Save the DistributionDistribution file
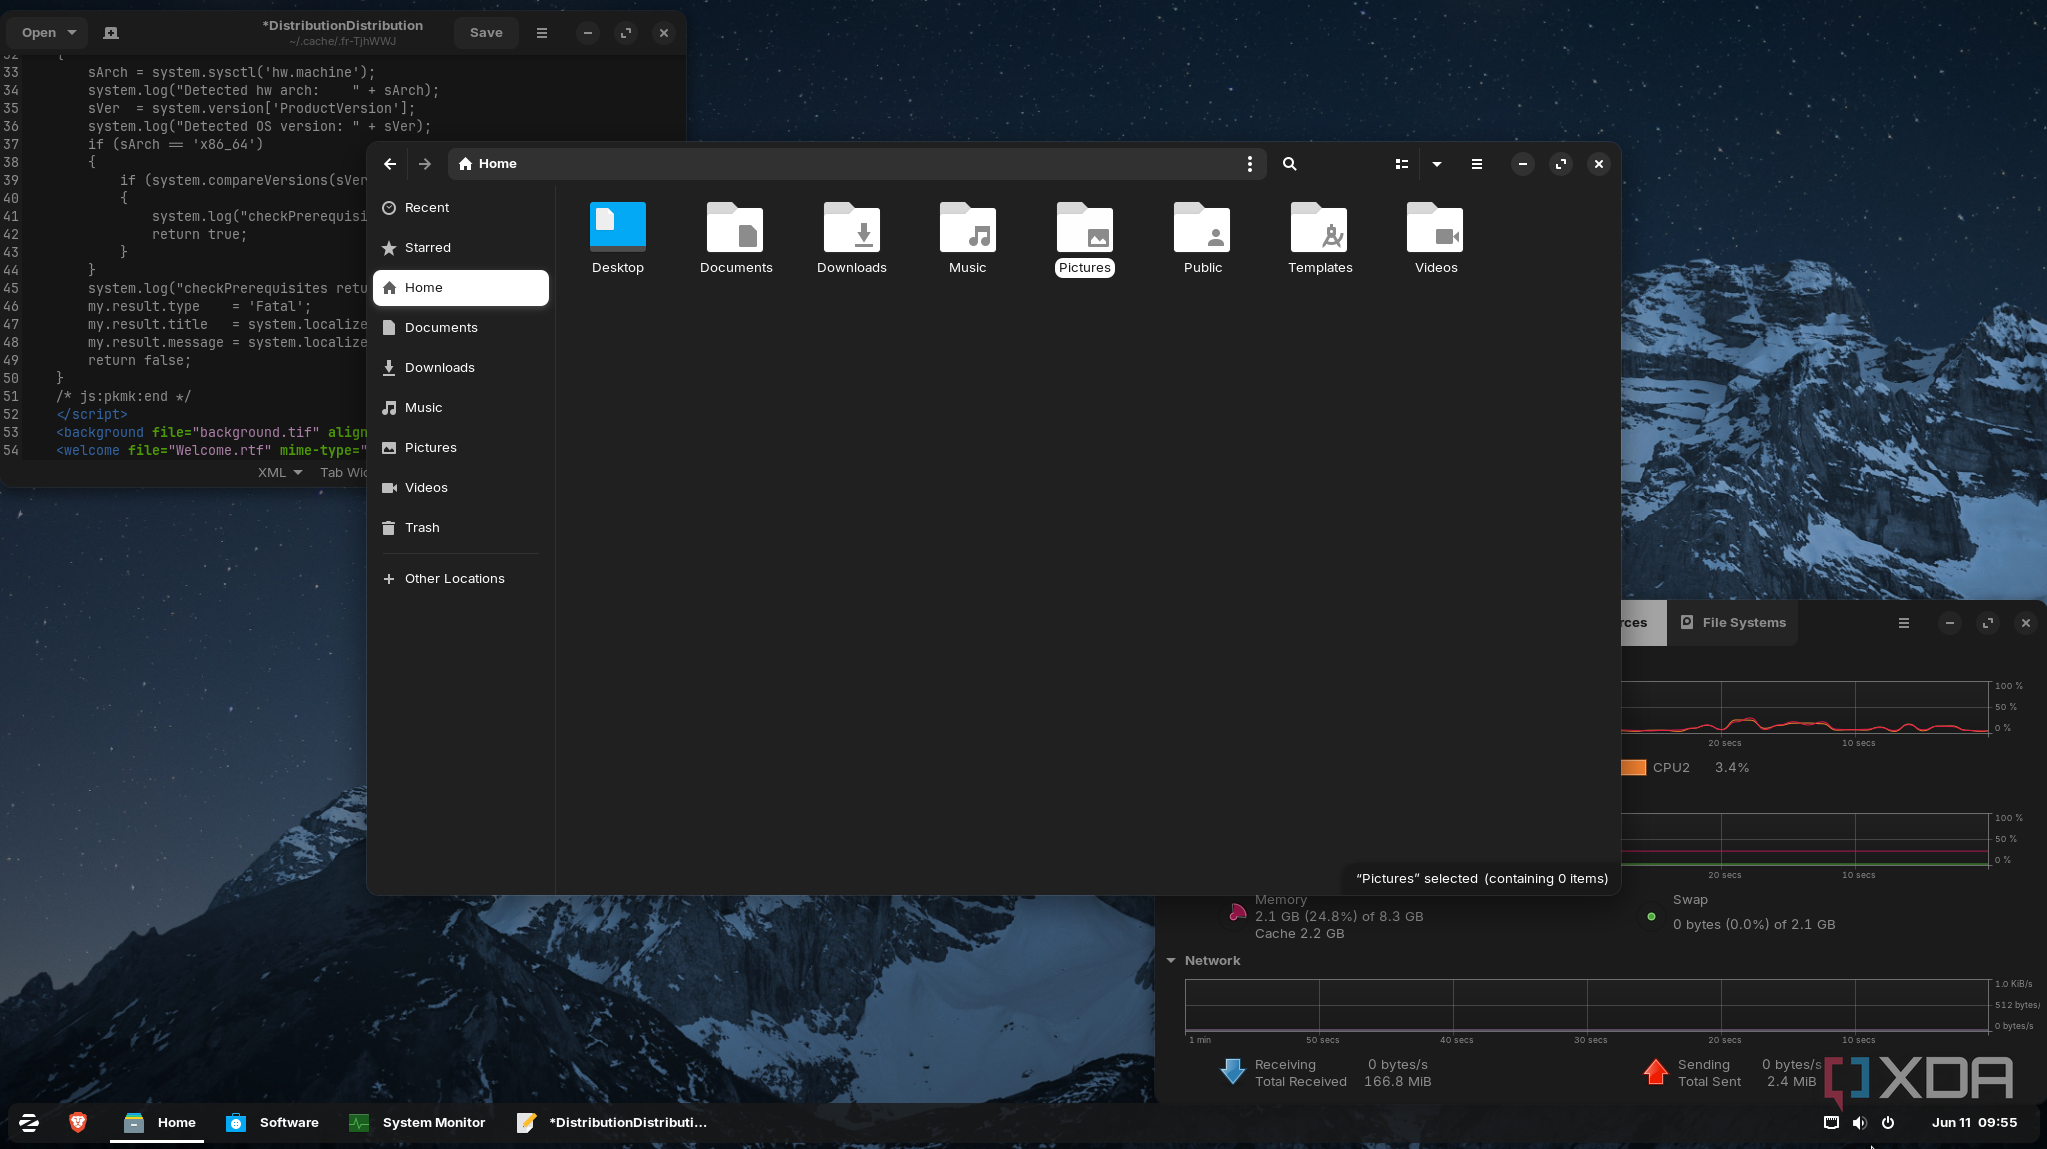This screenshot has height=1149, width=2047. pyautogui.click(x=486, y=33)
